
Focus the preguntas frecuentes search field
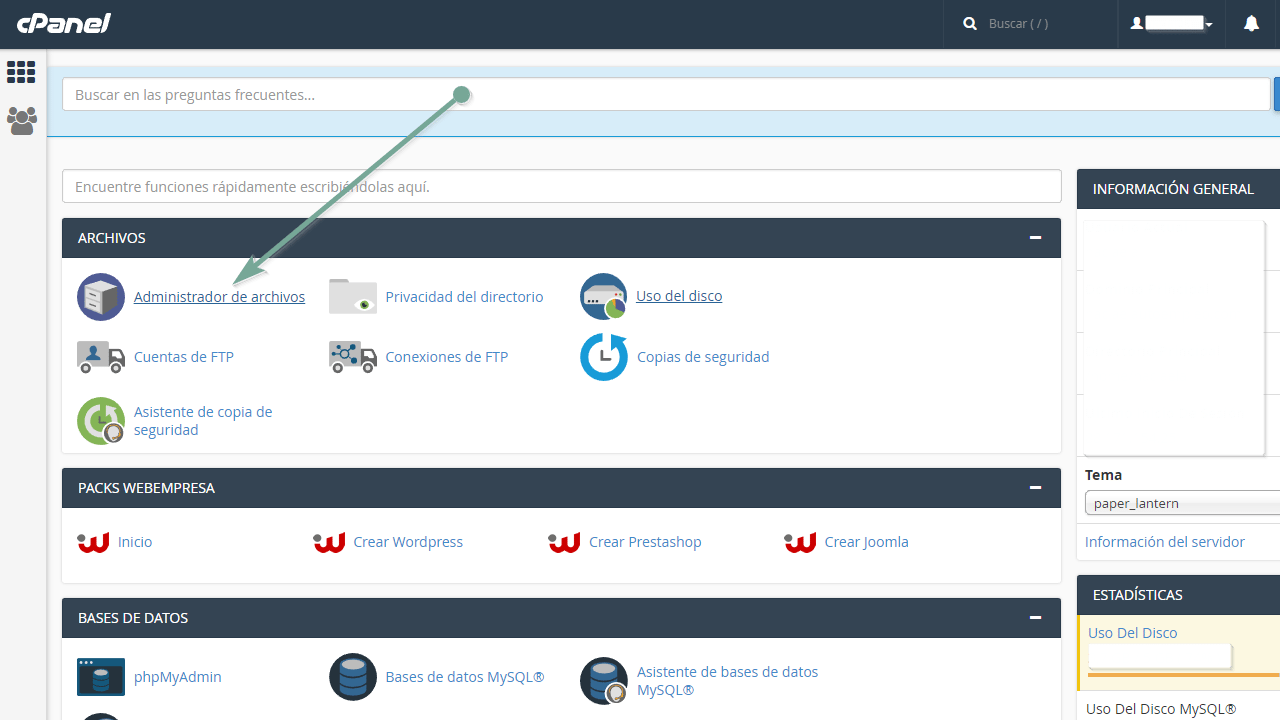666,94
